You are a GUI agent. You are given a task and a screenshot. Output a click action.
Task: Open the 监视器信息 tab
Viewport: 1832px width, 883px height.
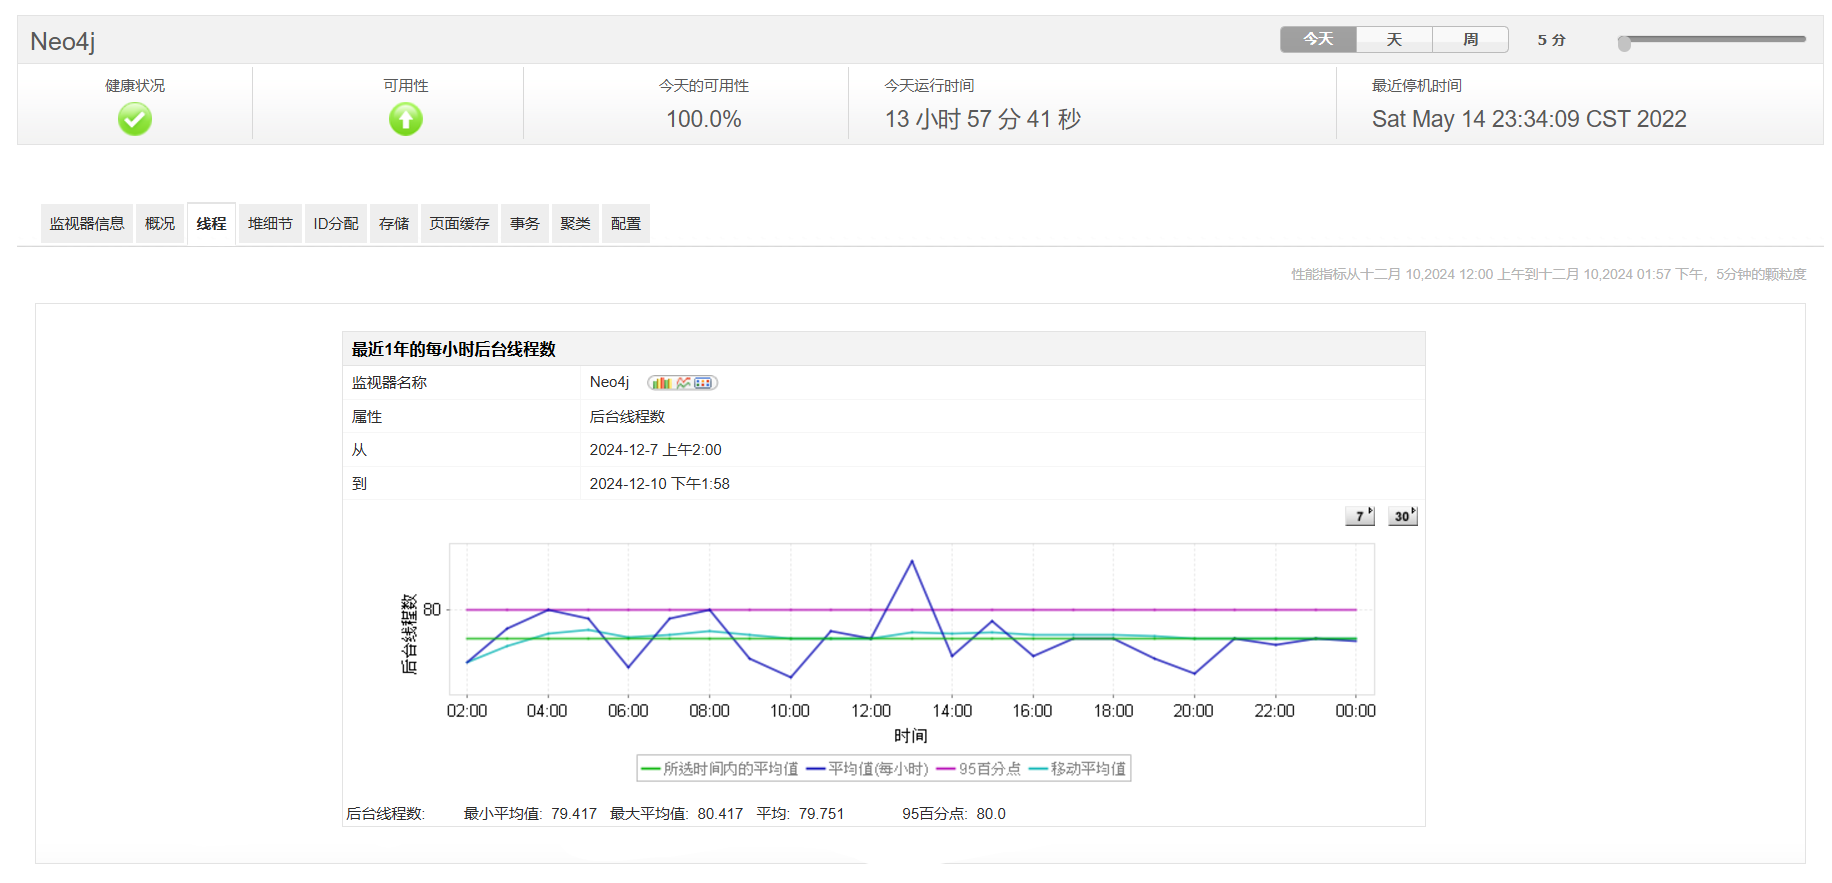(x=87, y=224)
